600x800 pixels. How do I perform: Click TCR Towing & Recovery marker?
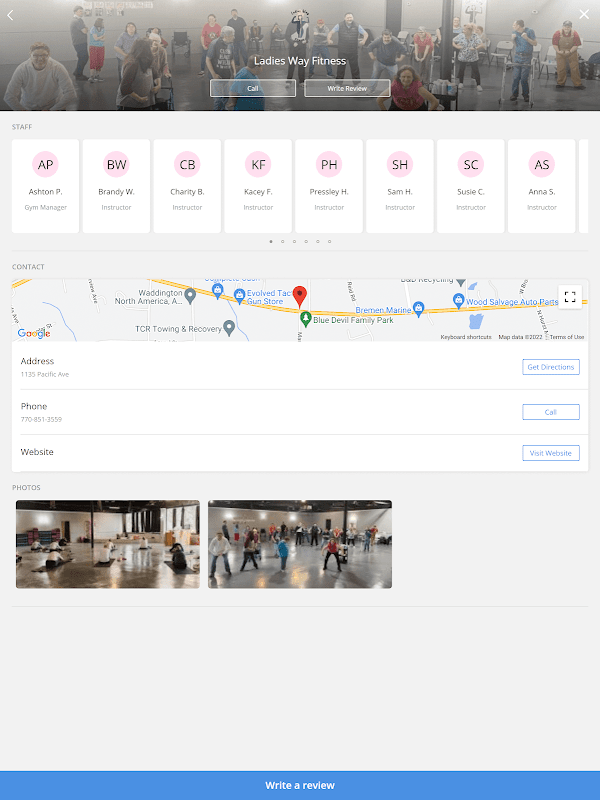pos(229,328)
